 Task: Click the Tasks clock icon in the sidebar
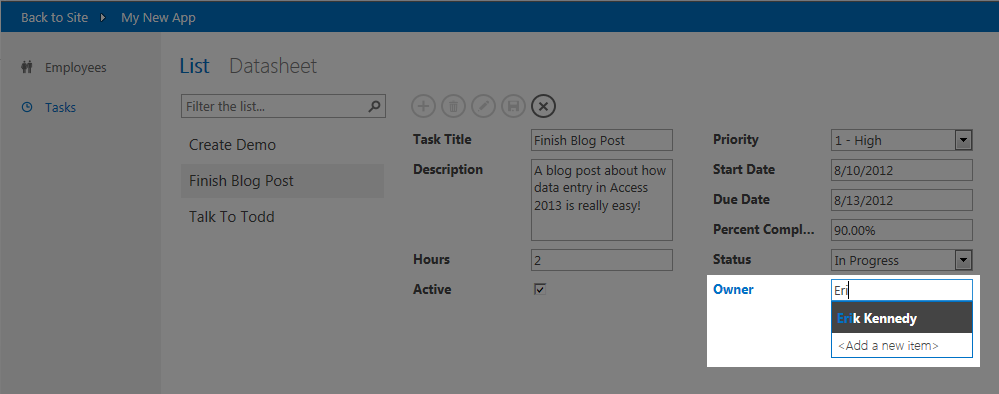[27, 107]
